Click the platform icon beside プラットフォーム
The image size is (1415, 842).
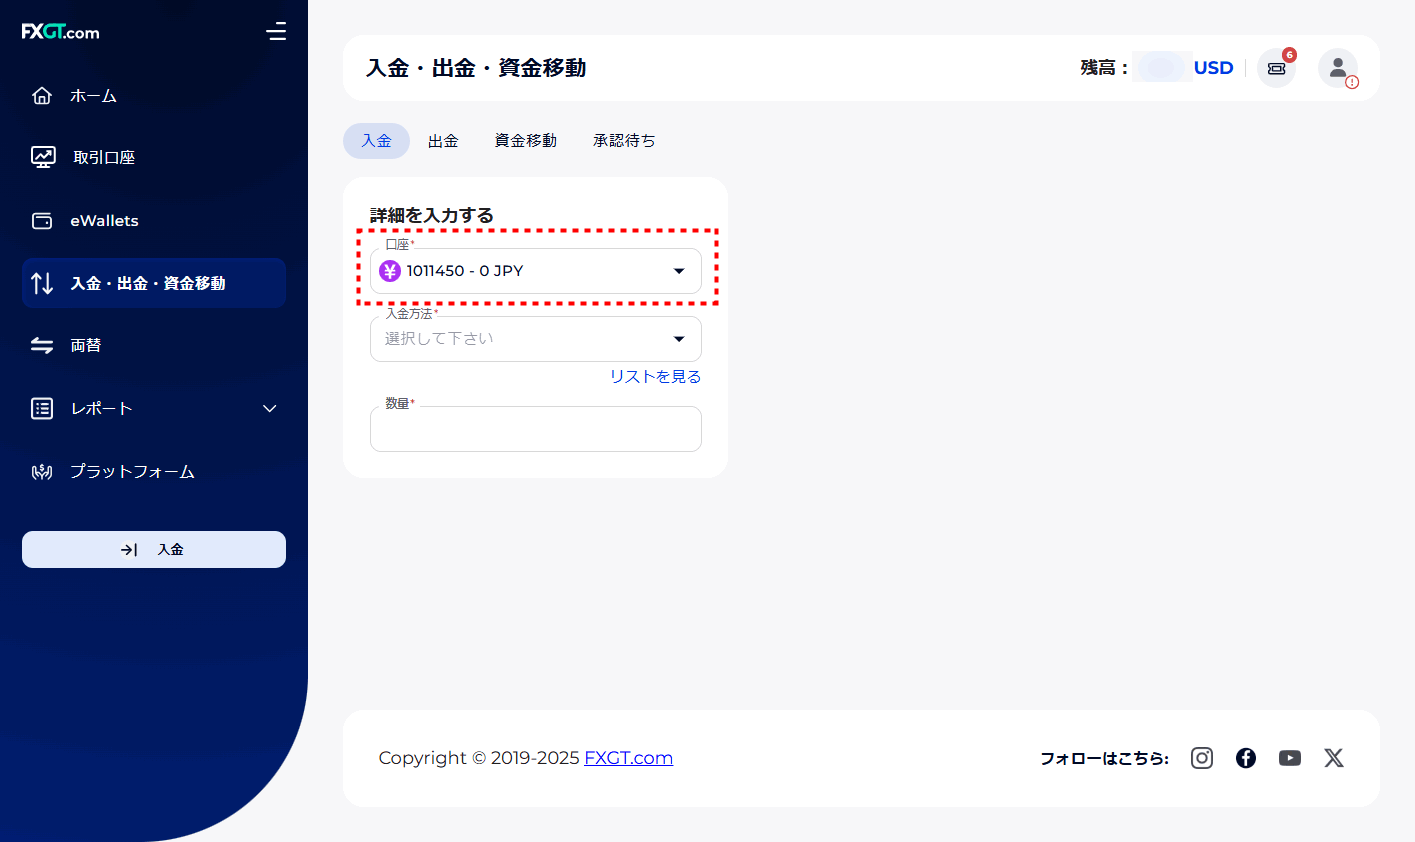(42, 471)
